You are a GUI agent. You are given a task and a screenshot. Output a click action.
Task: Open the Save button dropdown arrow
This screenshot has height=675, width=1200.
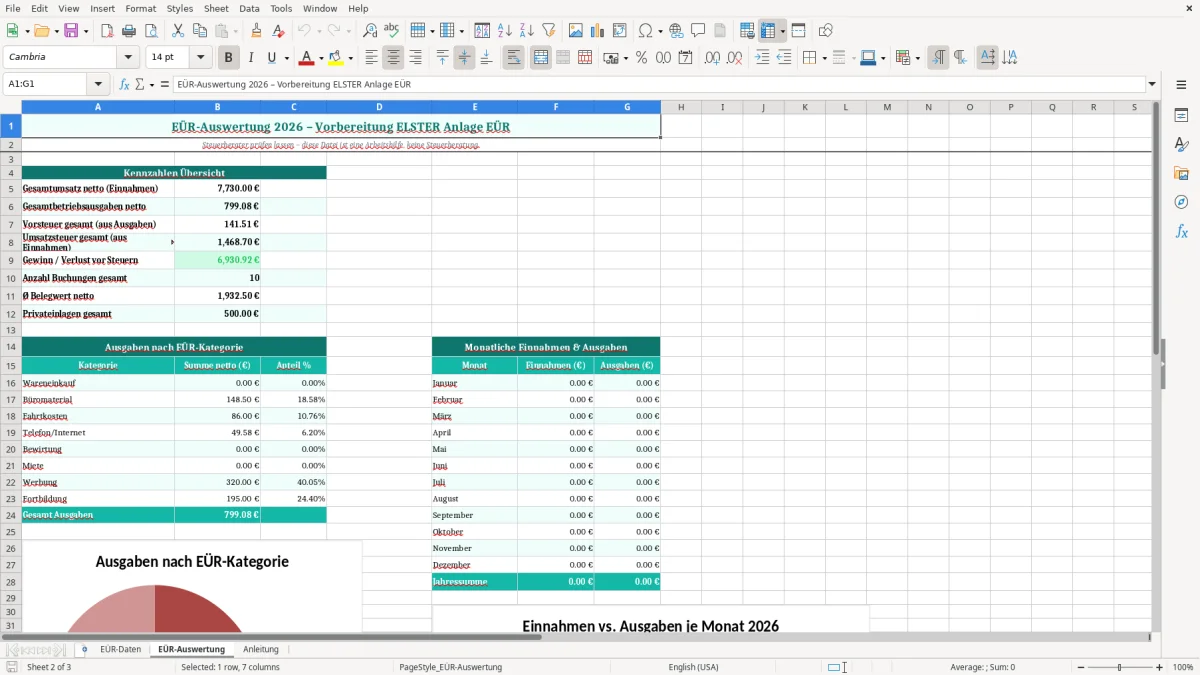tap(87, 31)
